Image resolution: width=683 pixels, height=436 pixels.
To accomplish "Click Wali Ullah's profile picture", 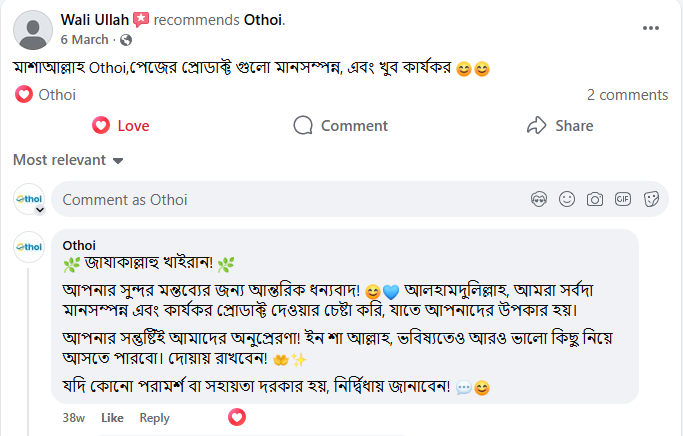I will point(36,30).
